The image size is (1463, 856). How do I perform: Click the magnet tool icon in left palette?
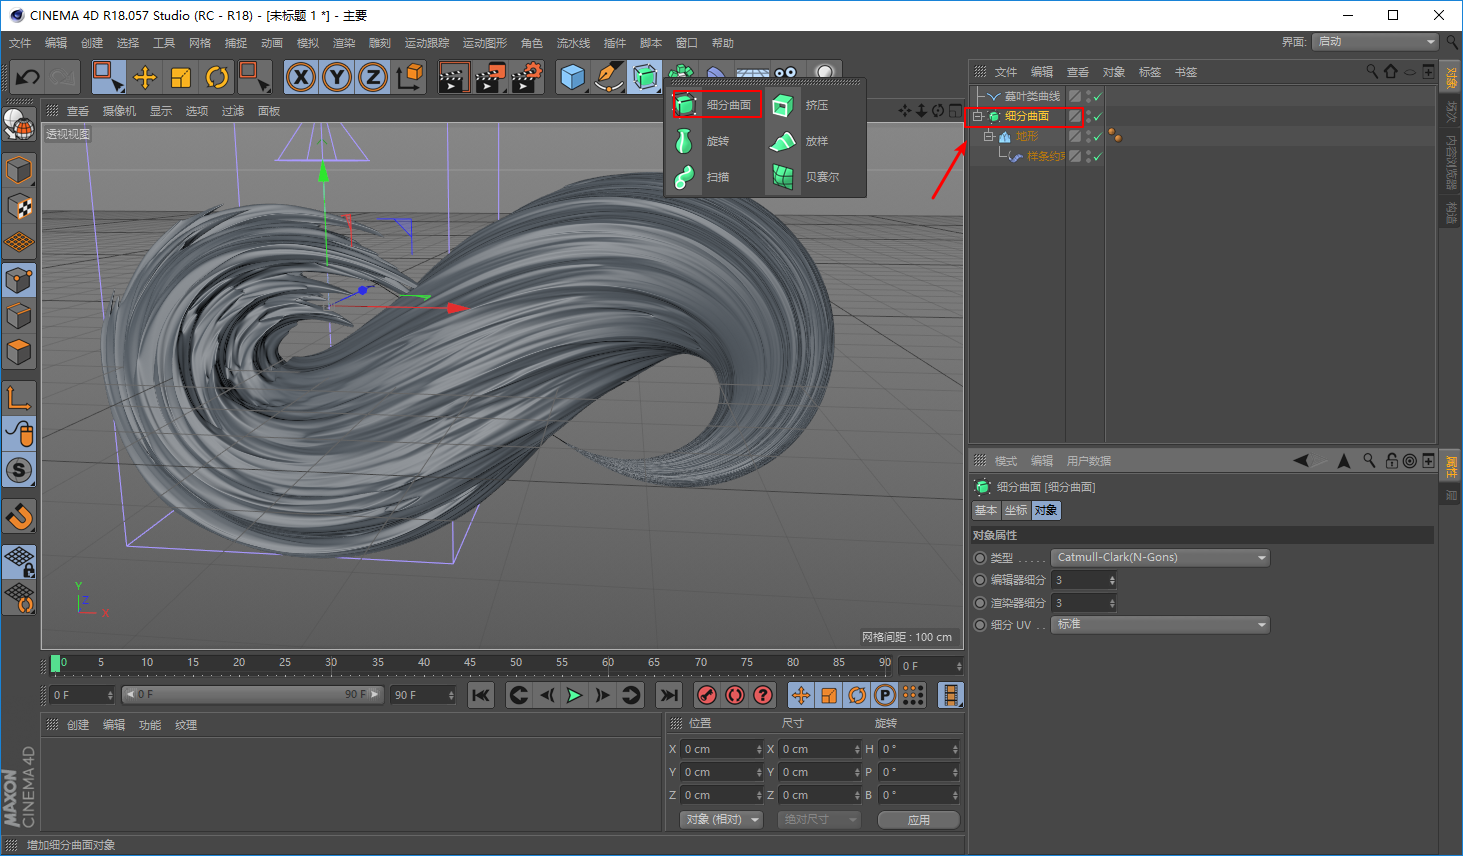click(x=19, y=517)
